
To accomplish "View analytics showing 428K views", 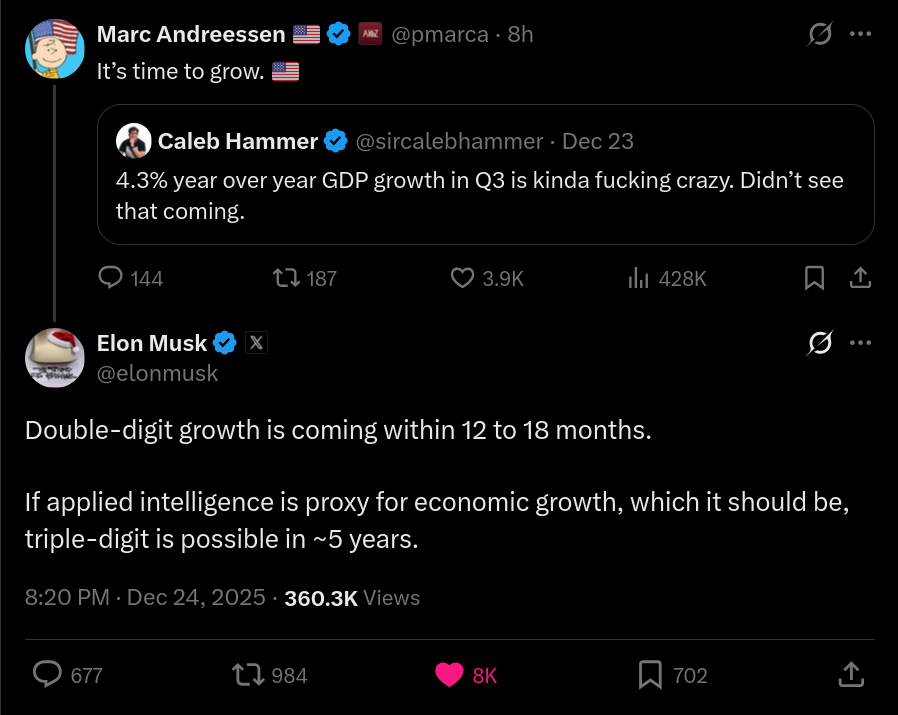I will click(x=638, y=279).
